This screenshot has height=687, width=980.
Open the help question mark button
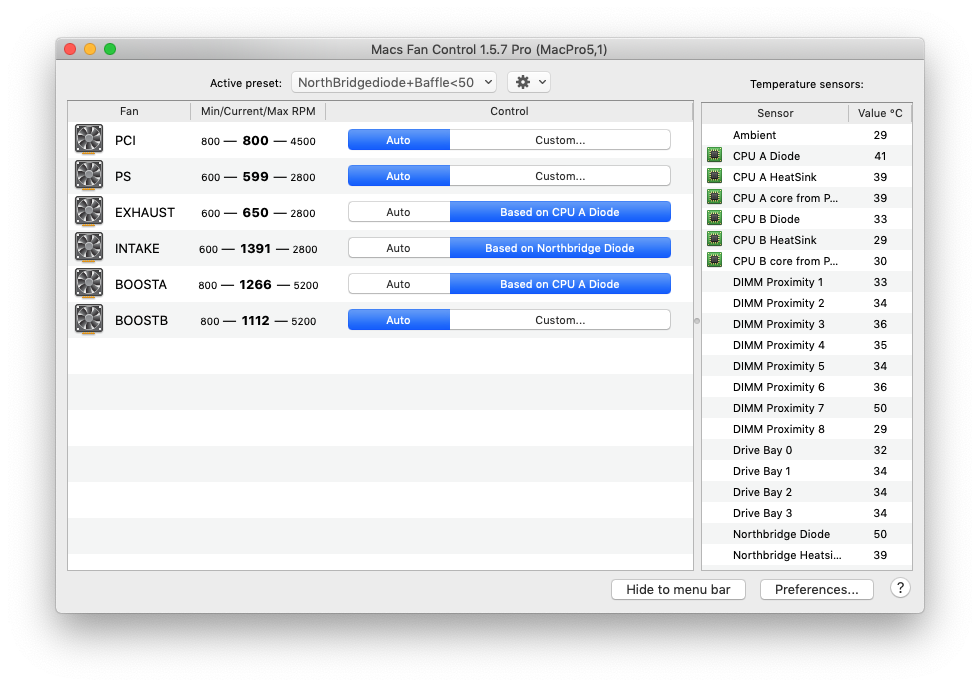pos(900,588)
